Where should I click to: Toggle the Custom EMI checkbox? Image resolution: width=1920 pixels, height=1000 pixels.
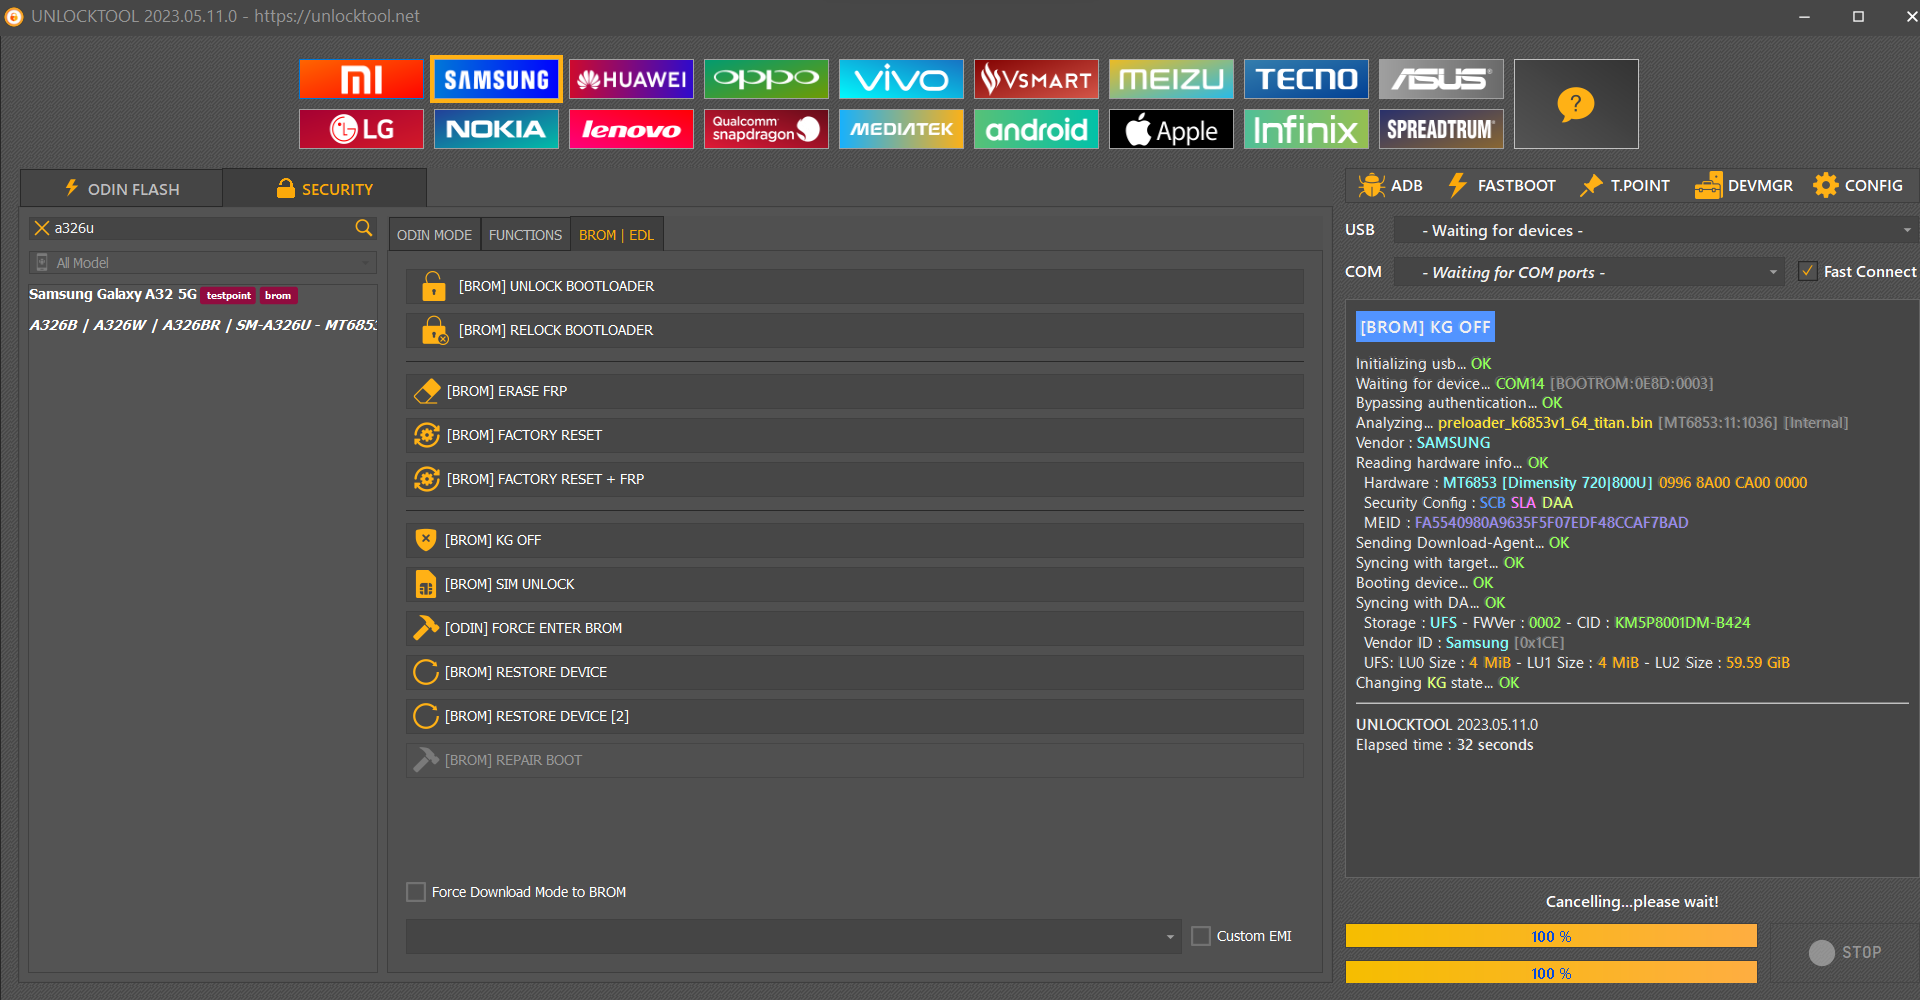[x=1201, y=936]
